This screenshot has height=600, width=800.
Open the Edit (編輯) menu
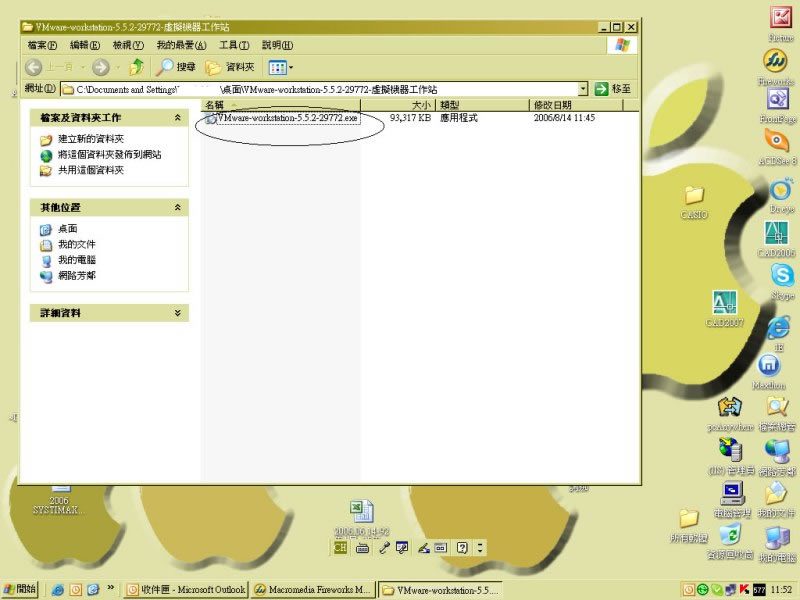tap(85, 45)
